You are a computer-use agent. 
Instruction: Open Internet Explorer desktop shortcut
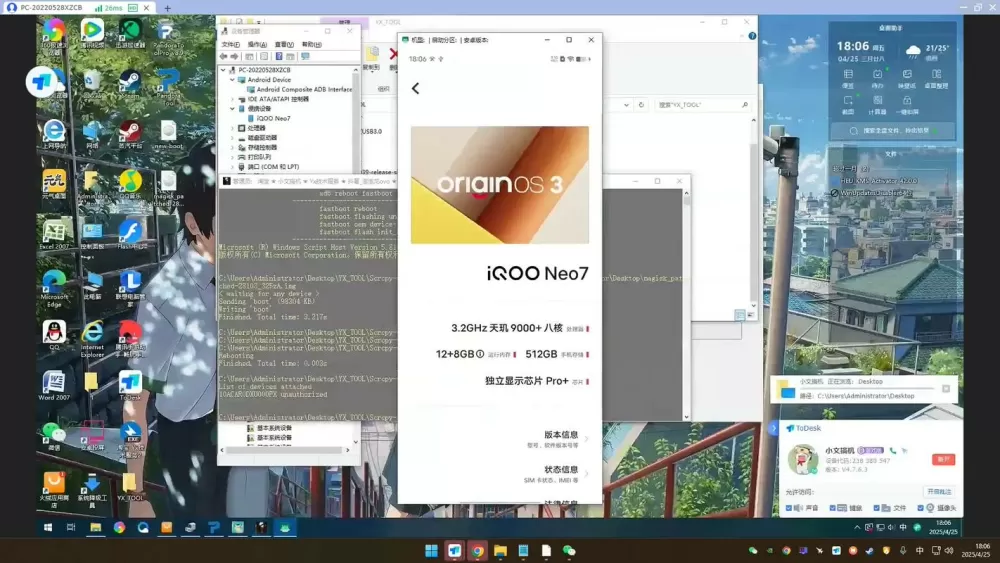pos(92,339)
